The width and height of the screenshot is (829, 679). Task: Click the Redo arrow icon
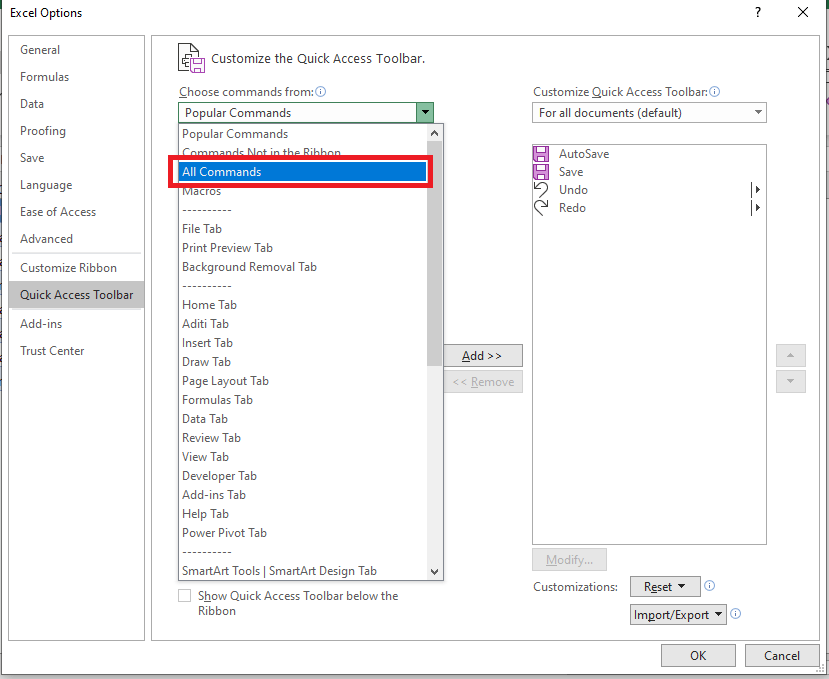click(541, 208)
